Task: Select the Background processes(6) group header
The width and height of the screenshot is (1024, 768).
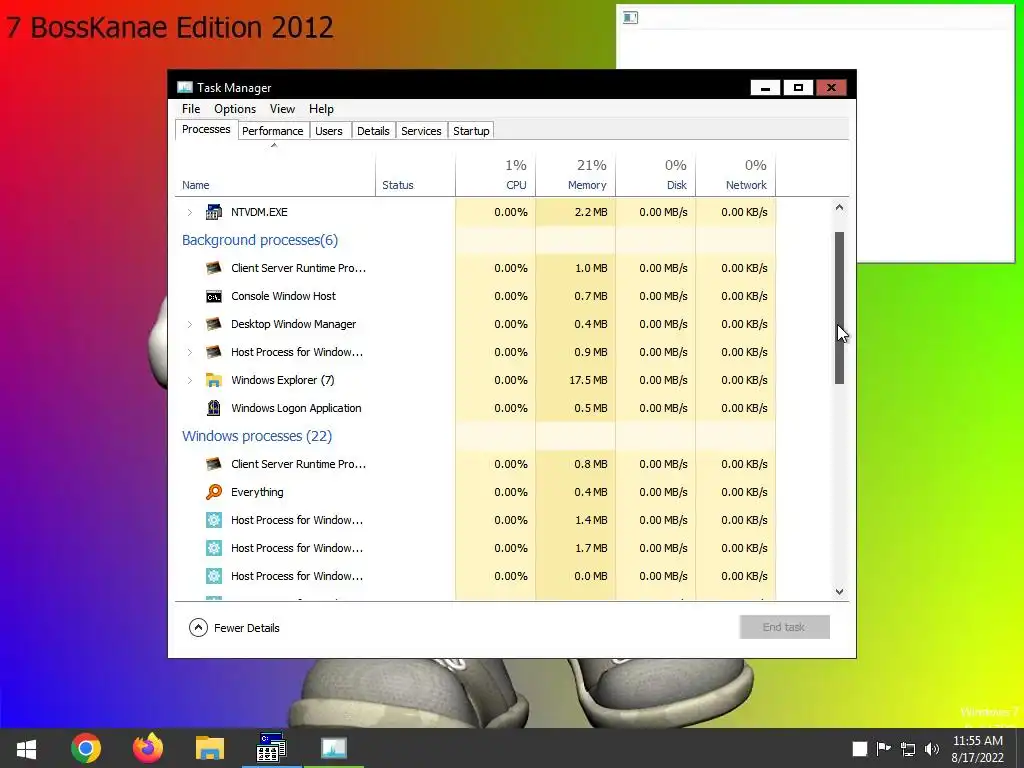Action: pyautogui.click(x=260, y=240)
